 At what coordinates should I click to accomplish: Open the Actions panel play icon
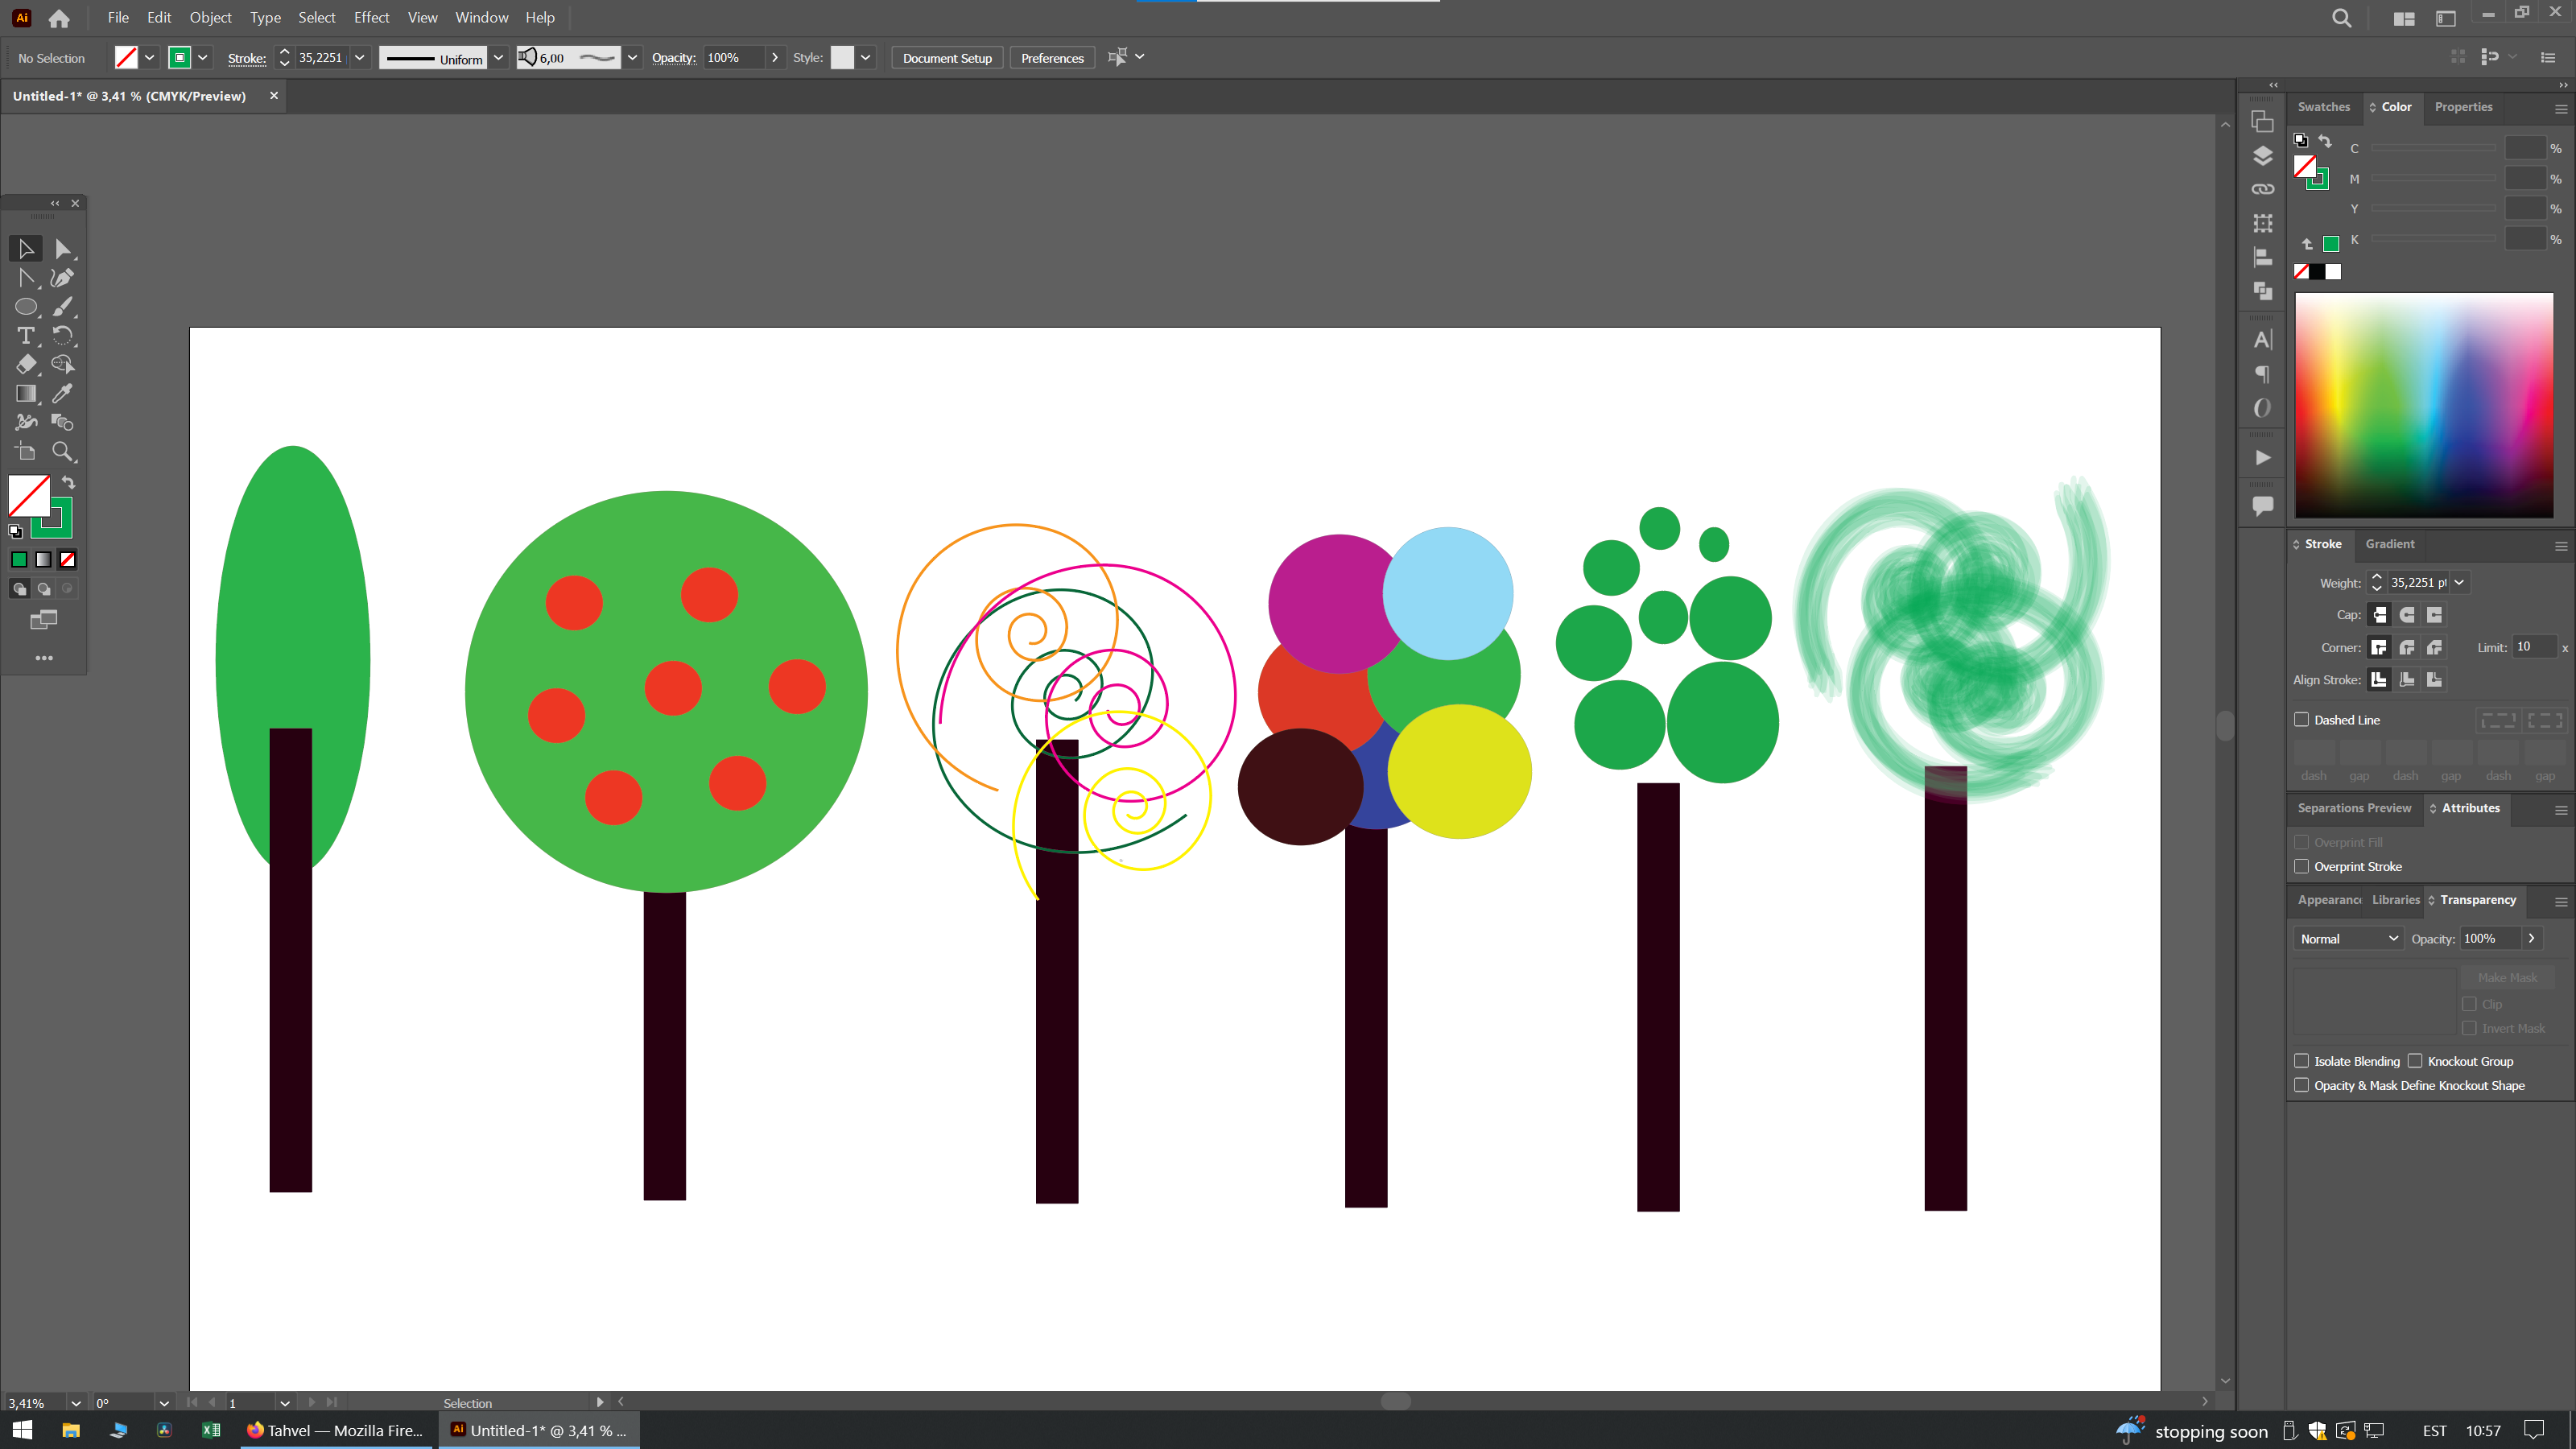(2262, 458)
